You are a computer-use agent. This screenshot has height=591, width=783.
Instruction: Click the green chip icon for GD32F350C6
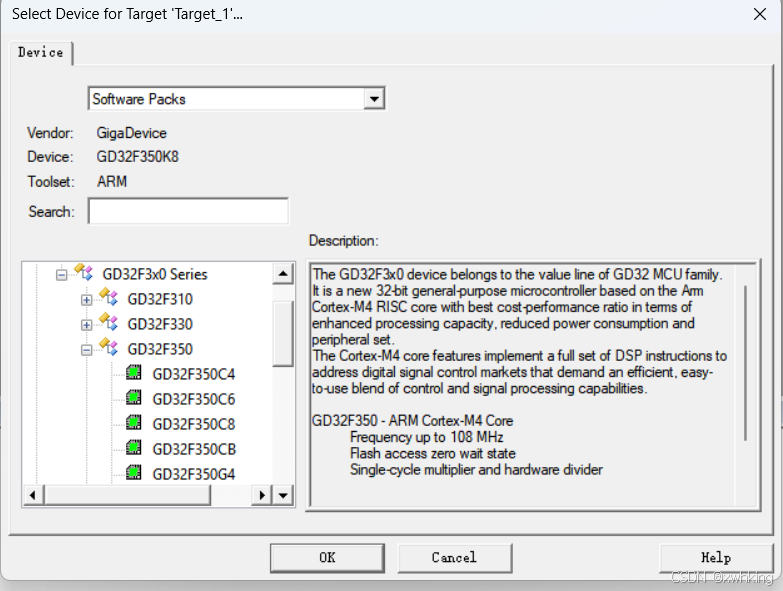pyautogui.click(x=133, y=397)
